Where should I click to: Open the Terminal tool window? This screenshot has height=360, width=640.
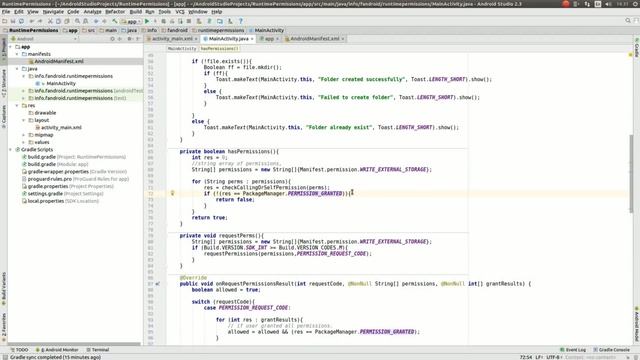(98, 350)
